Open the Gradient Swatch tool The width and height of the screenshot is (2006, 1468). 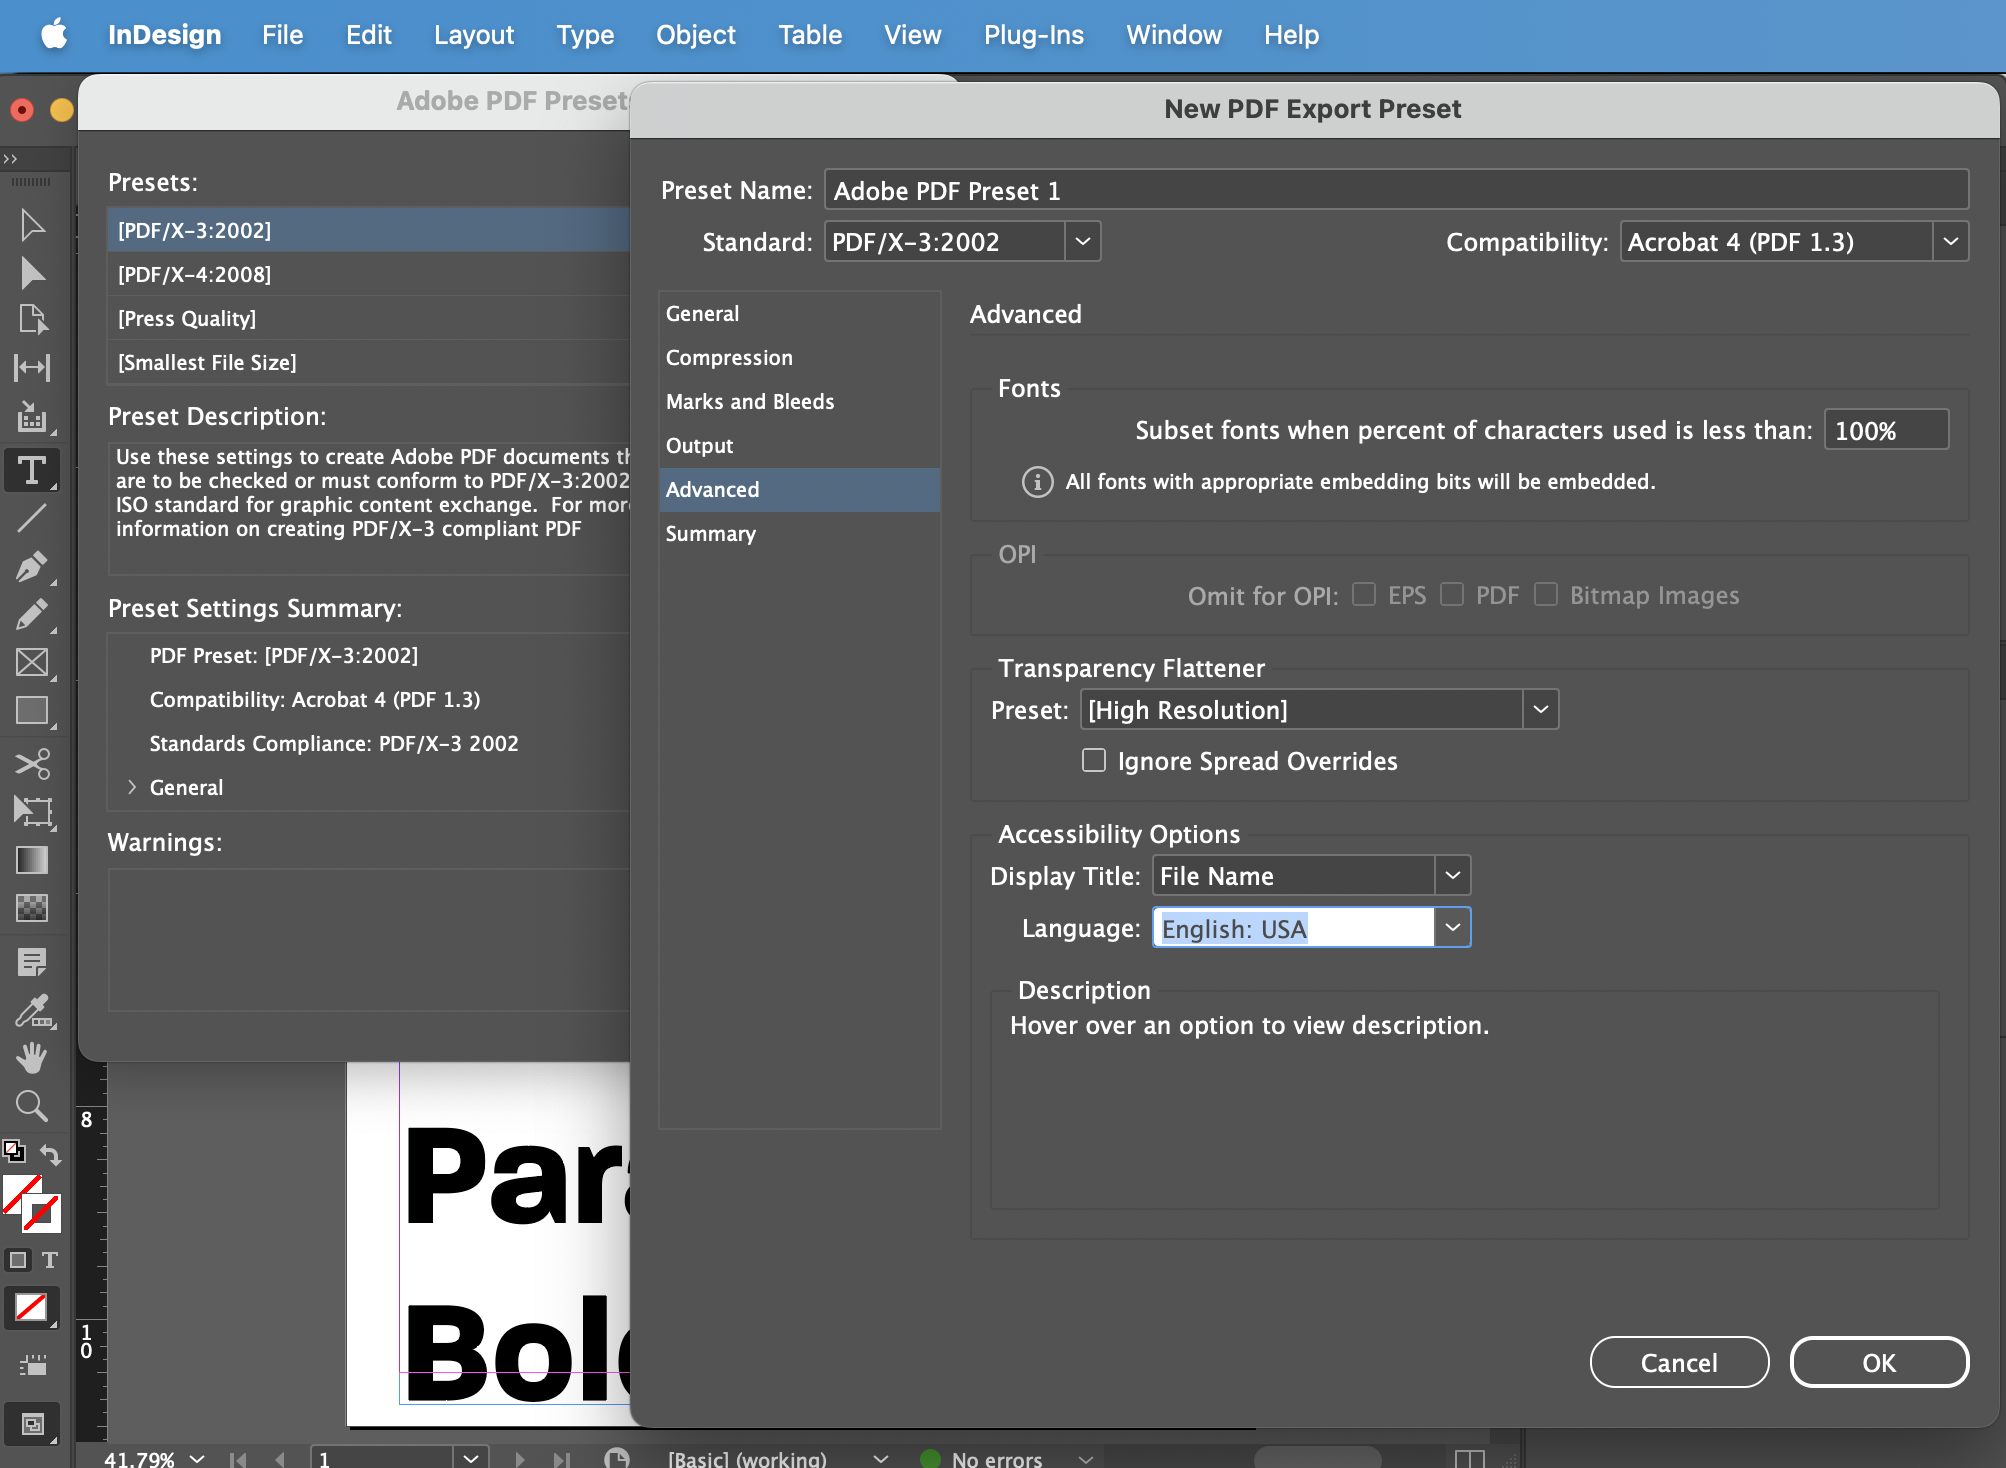(32, 860)
